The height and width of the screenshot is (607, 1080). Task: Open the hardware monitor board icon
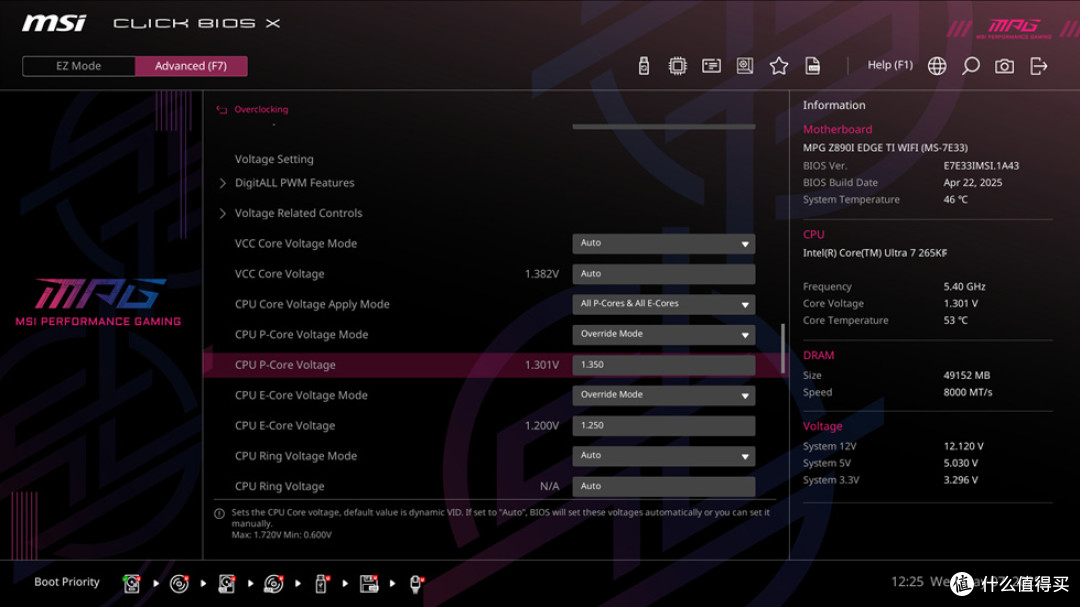pyautogui.click(x=745, y=65)
